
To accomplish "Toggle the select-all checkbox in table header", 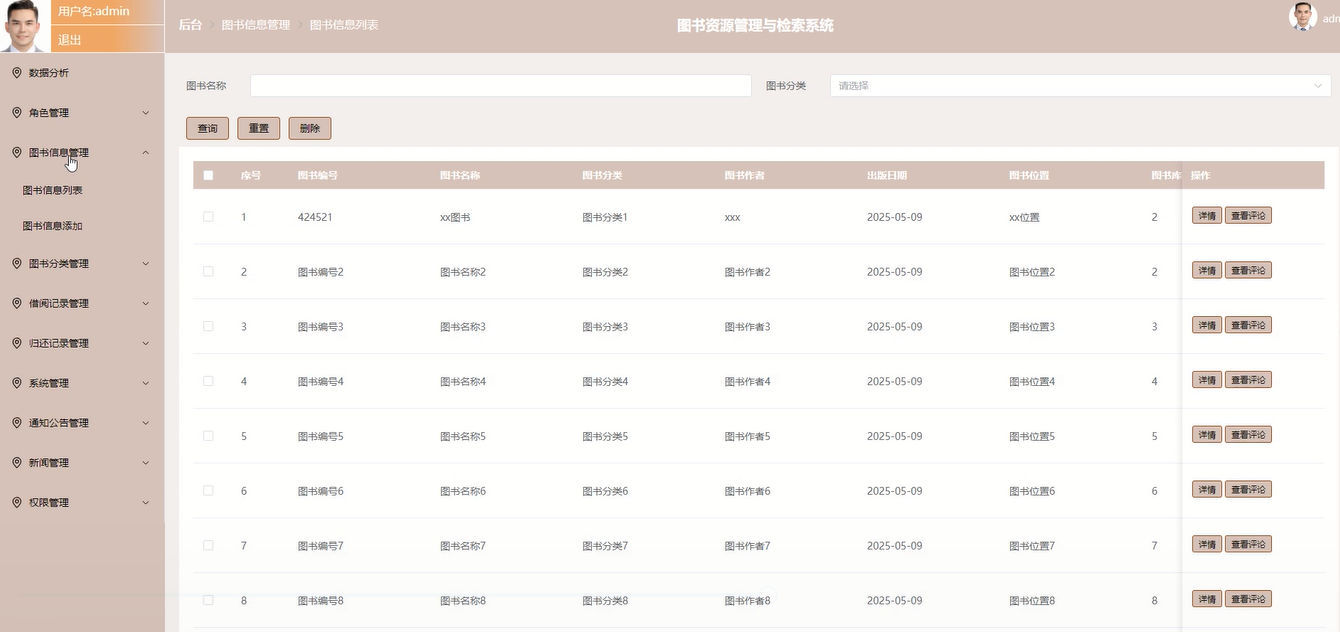I will (208, 175).
